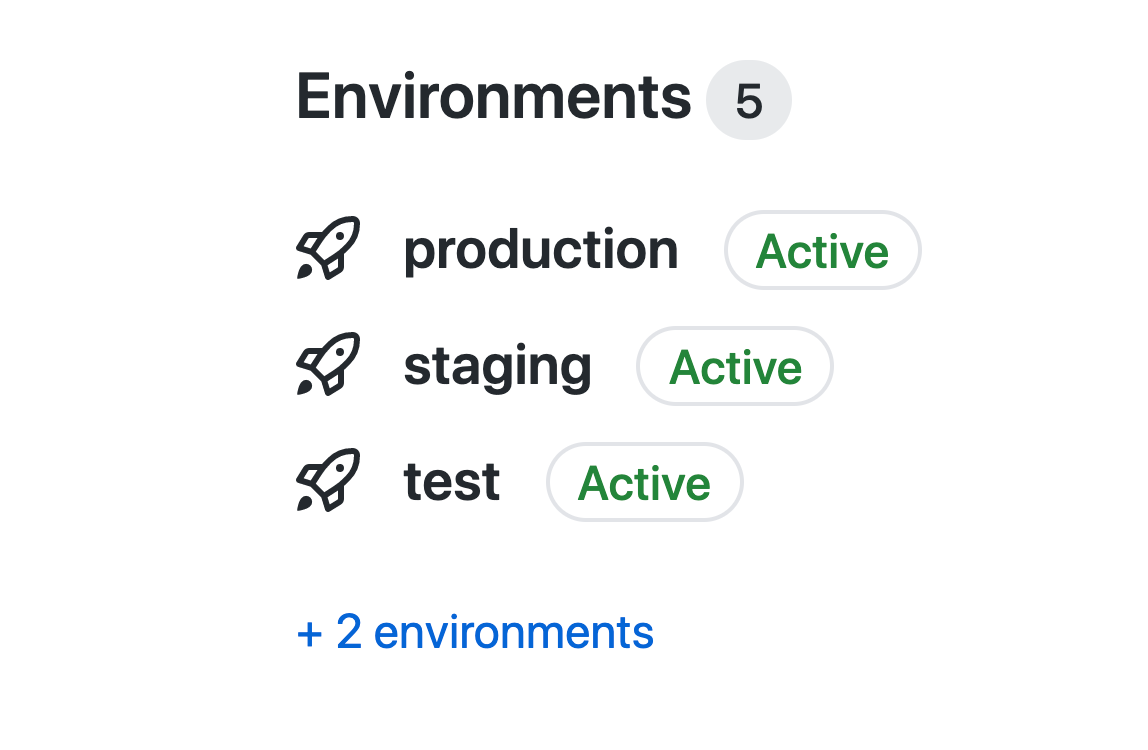Select the production deployment rocket symbol
Screen dimensions: 1148x750
click(328, 248)
